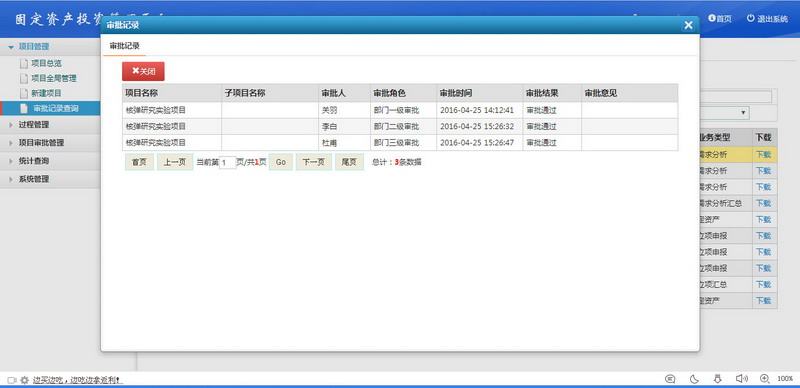Click the zoom magnifier icon beside 100%
The image size is (800, 388).
coord(764,379)
